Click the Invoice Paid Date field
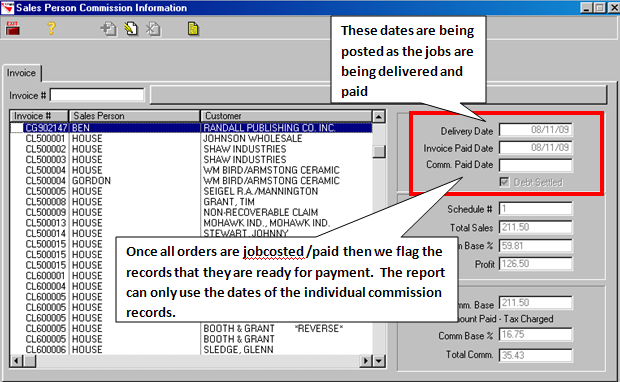This screenshot has height=382, width=620. pos(535,148)
